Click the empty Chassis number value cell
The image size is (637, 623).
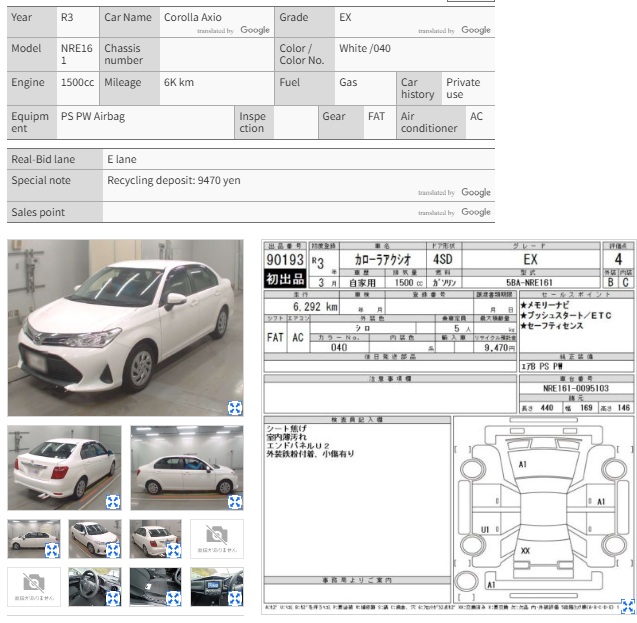(x=217, y=54)
